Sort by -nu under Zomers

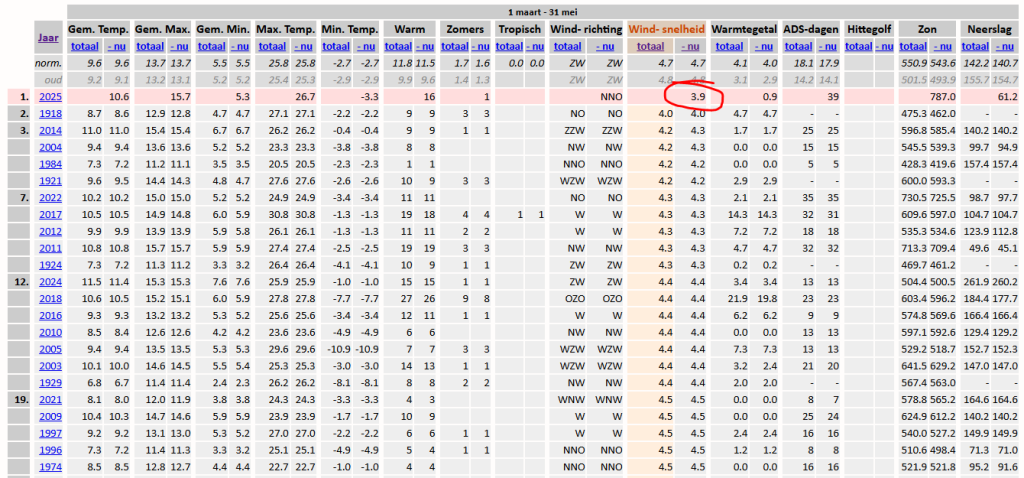(480, 46)
